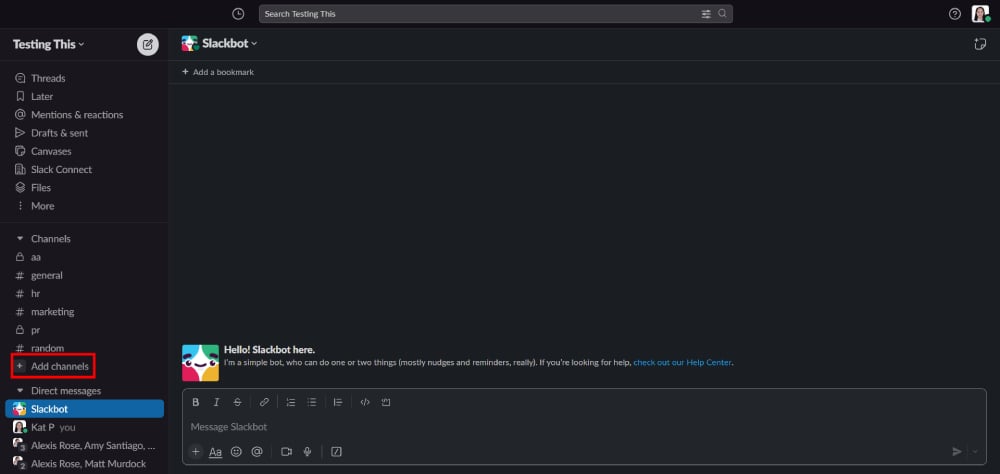Image resolution: width=1000 pixels, height=474 pixels.
Task: Apply blockquote formatting
Action: coord(338,402)
